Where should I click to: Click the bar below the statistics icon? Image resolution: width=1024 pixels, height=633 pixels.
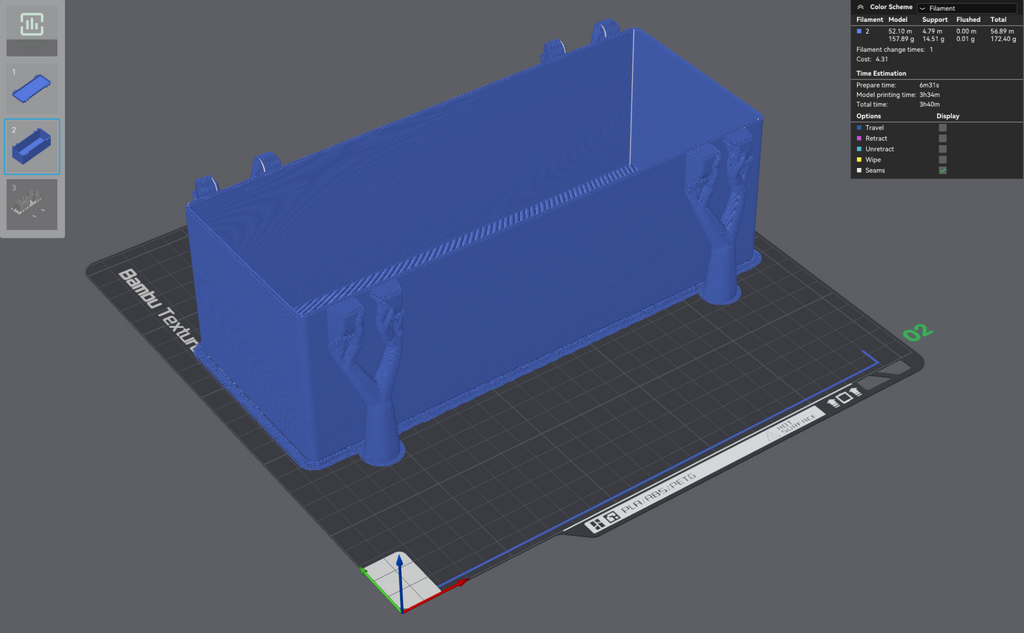click(32, 48)
